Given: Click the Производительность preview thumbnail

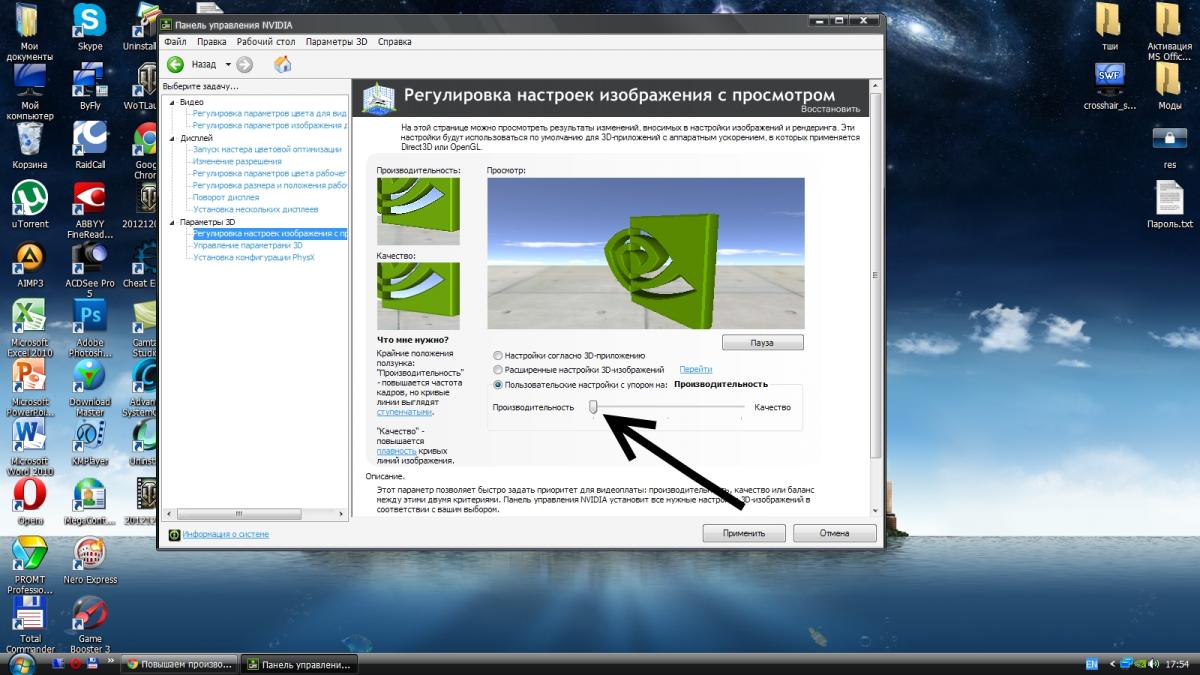Looking at the screenshot, I should coord(418,211).
